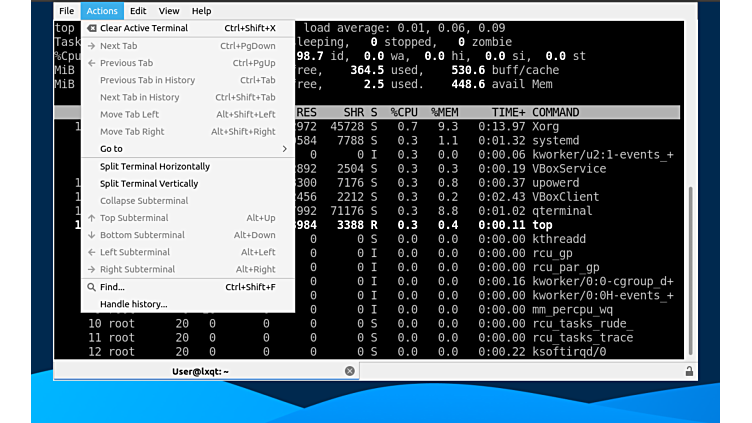Screen dimensions: 752x423
Task: Close the User@lxqt tab with its X icon
Action: point(350,371)
